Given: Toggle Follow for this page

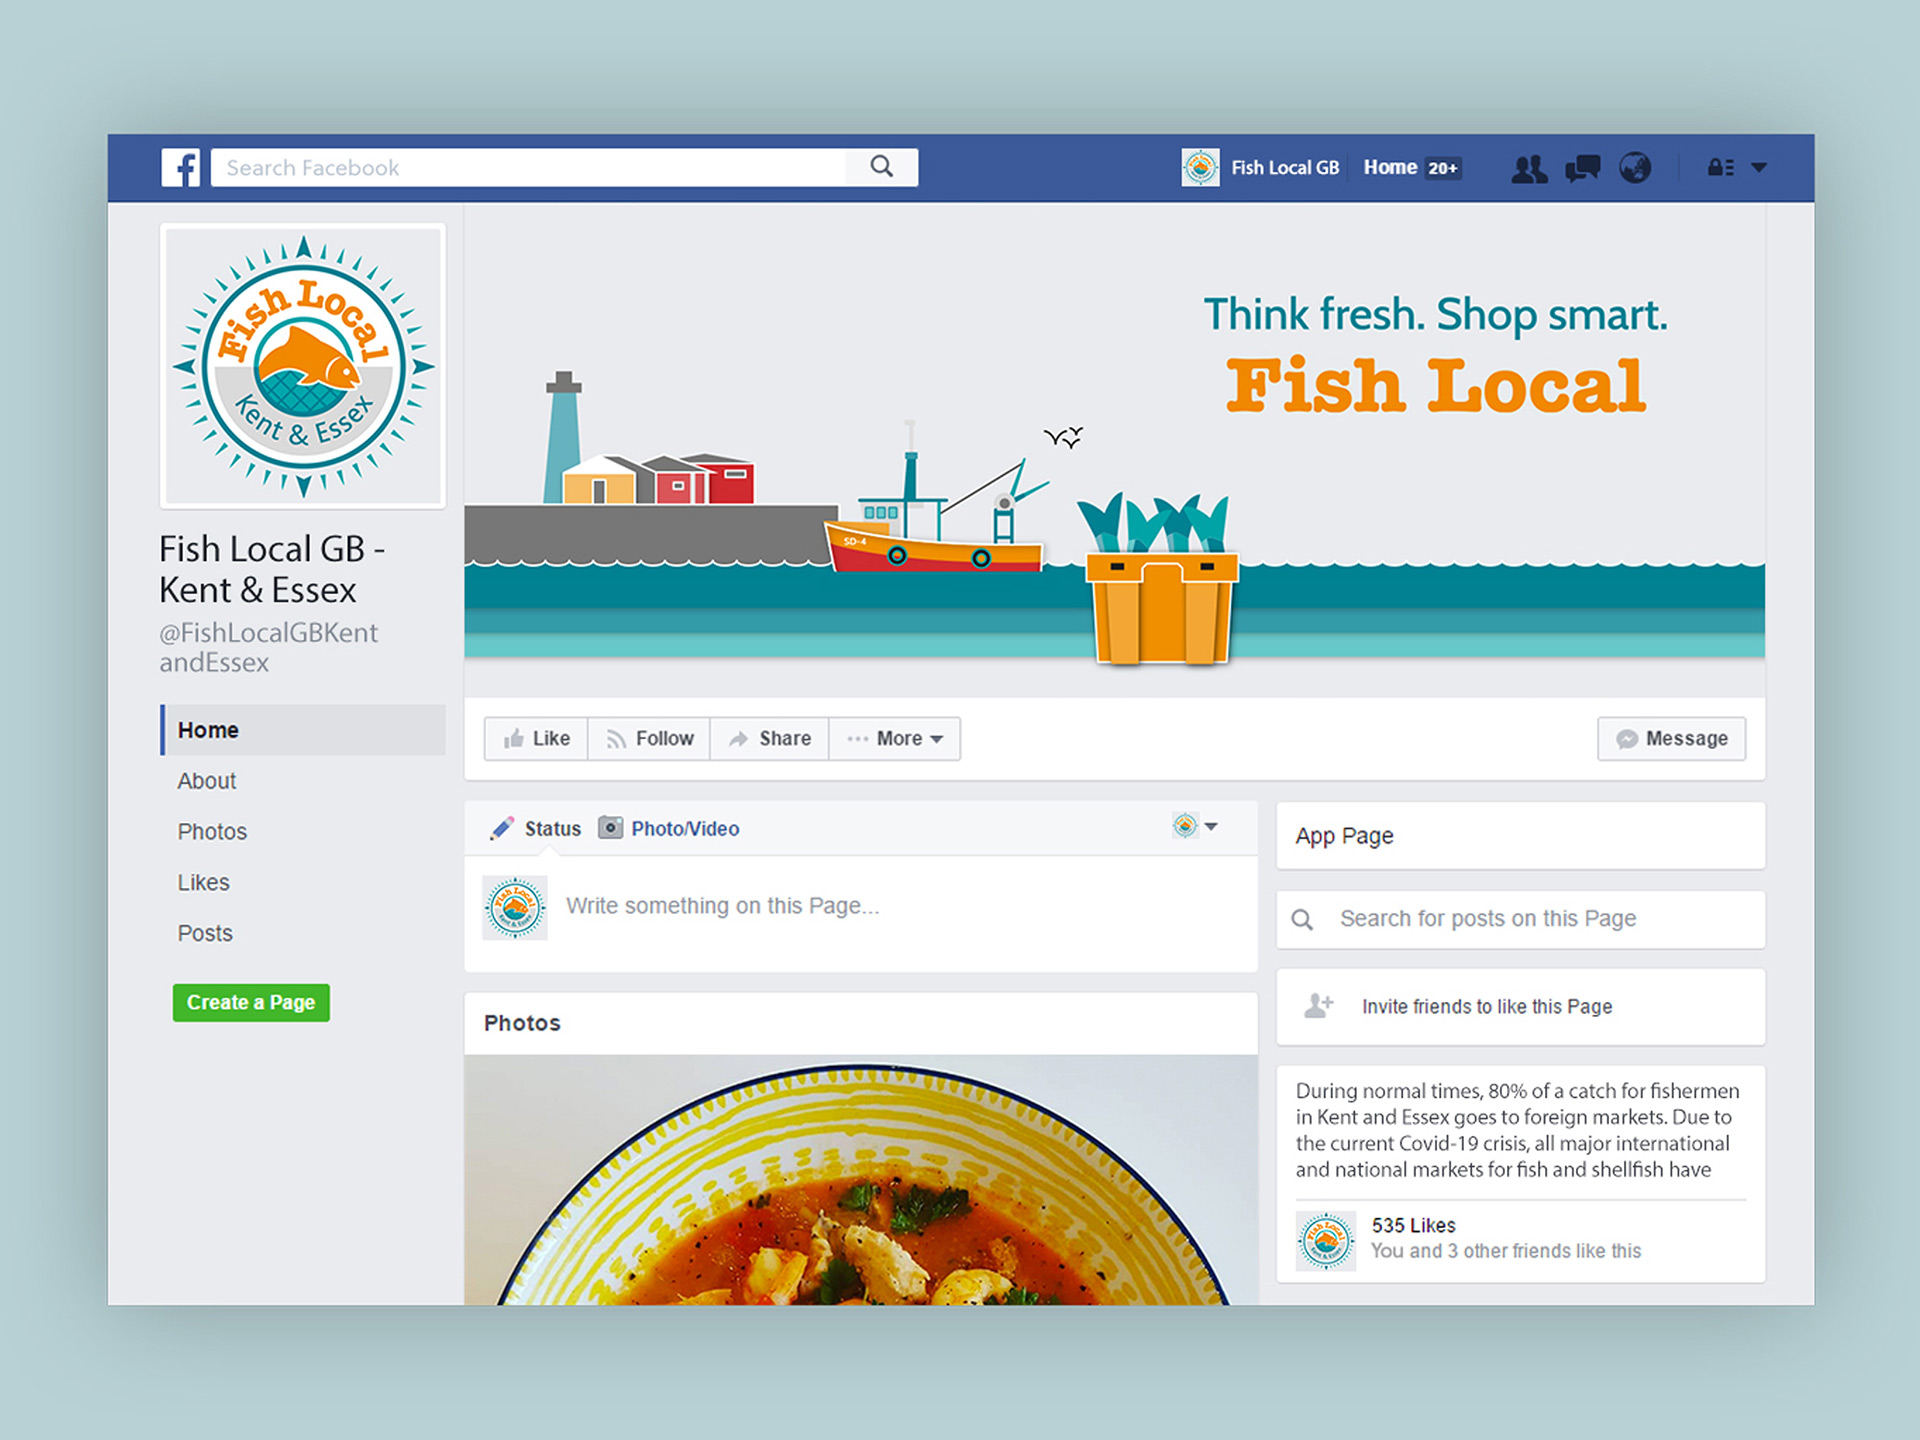Looking at the screenshot, I should tap(649, 739).
